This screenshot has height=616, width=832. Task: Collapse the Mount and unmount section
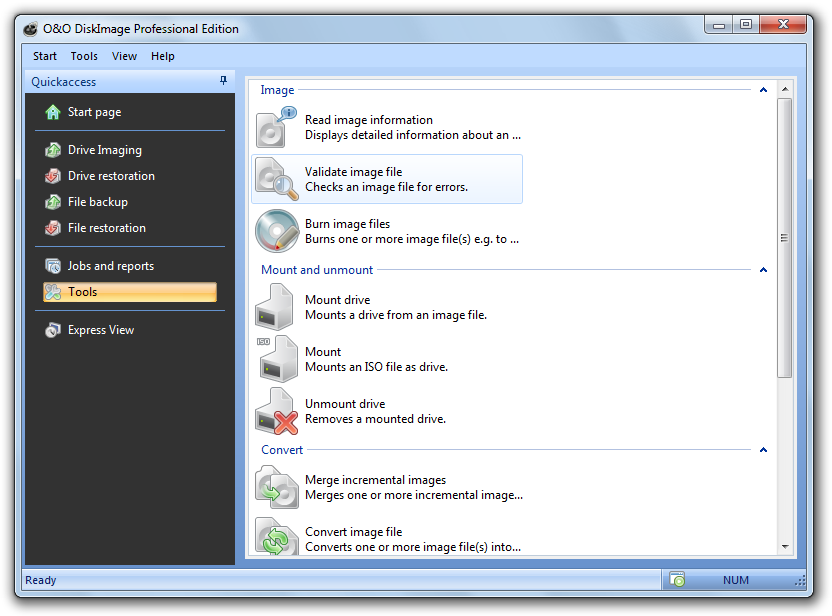coord(763,269)
